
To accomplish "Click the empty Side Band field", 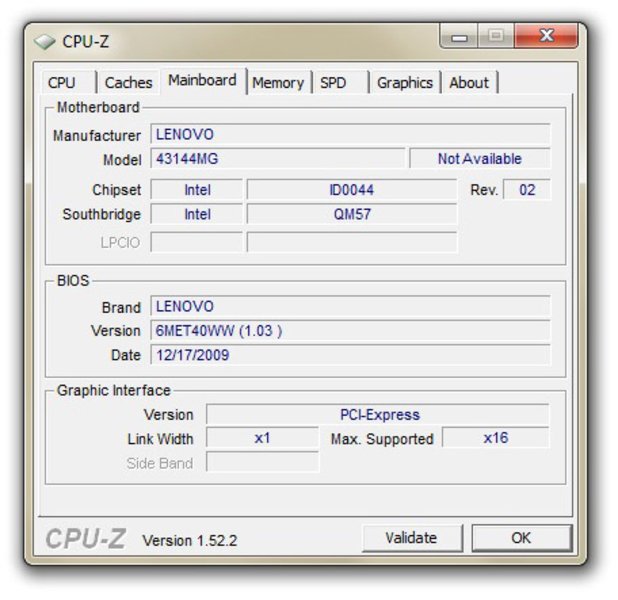I will (x=262, y=462).
